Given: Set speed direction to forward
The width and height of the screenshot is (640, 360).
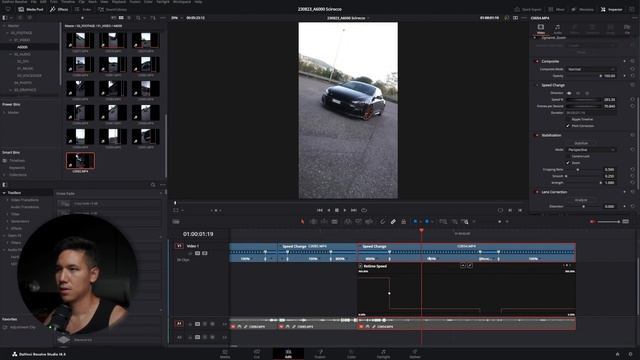Looking at the screenshot, I should 569,93.
